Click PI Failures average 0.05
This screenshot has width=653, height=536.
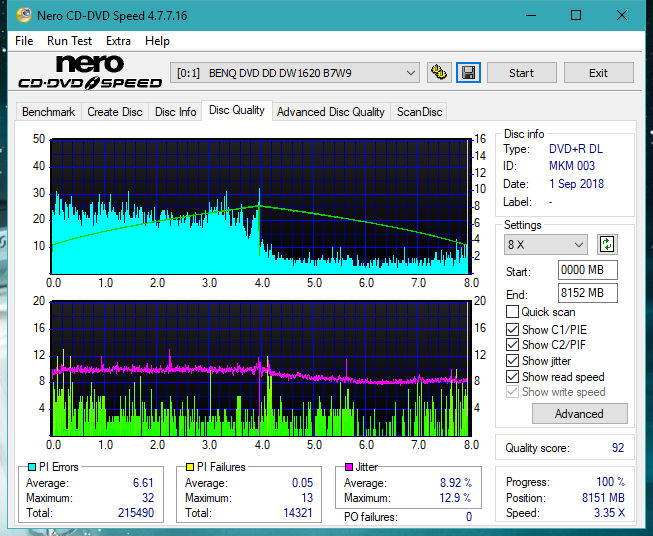[x=302, y=483]
